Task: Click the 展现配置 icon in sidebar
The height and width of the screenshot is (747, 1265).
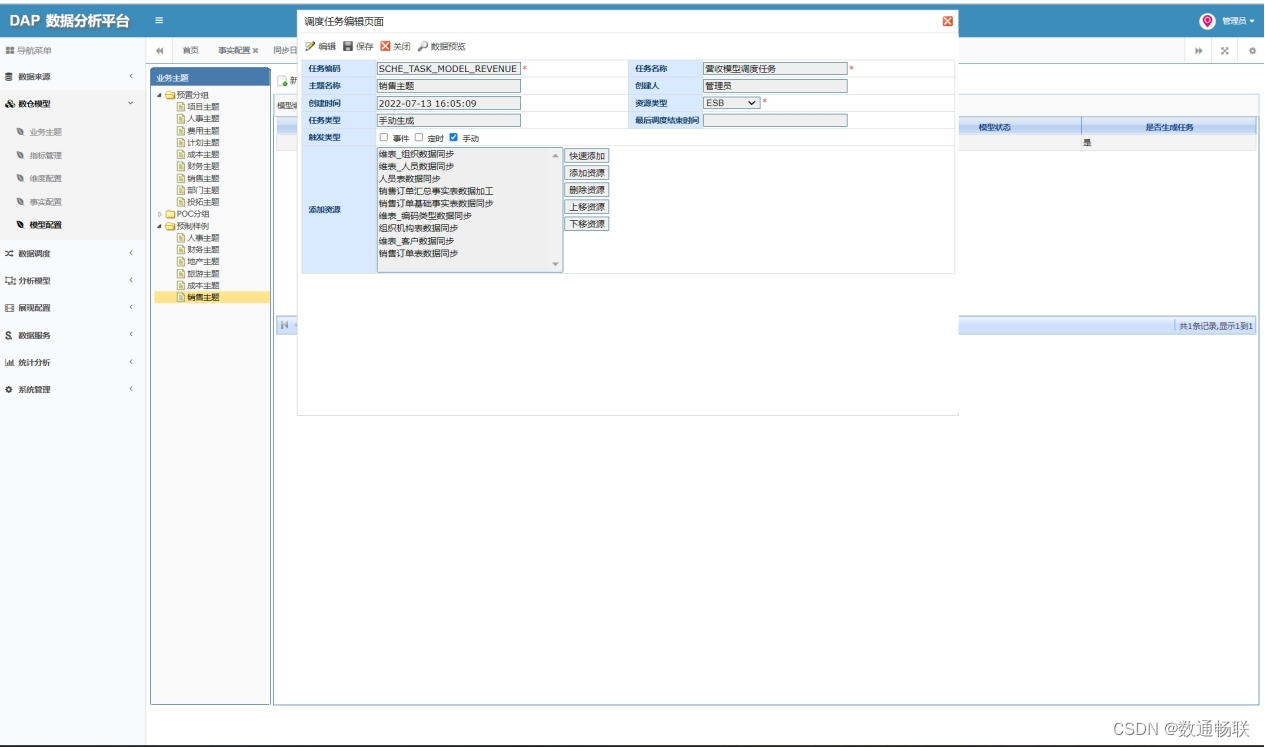Action: click(x=9, y=308)
